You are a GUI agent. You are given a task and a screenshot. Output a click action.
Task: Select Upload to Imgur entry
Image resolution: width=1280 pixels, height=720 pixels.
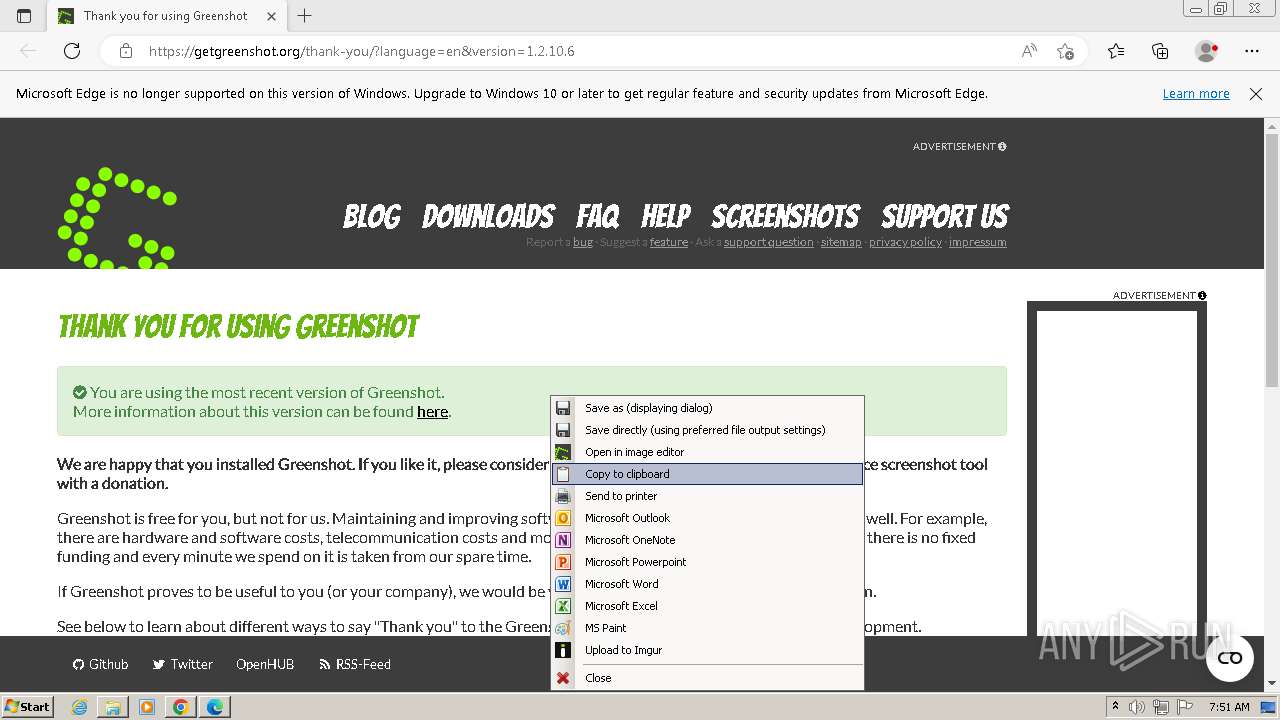(x=707, y=650)
